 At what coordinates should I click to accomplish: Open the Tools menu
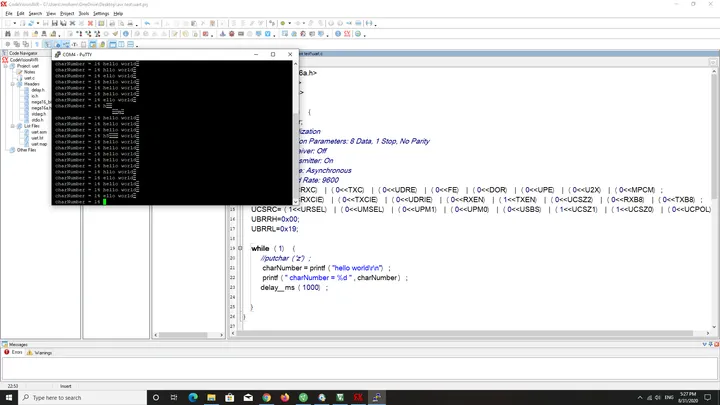[84, 13]
